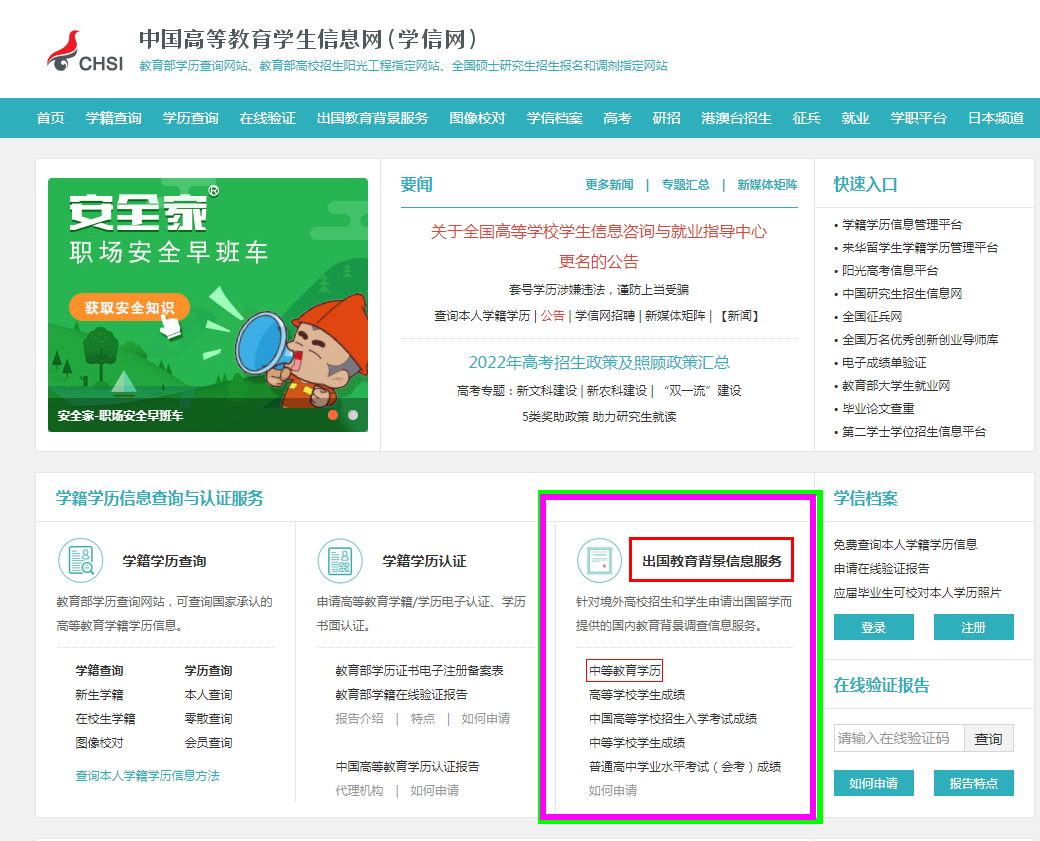The height and width of the screenshot is (841, 1040).
Task: Click the 学籍学历查询 document search icon
Action: click(x=81, y=560)
